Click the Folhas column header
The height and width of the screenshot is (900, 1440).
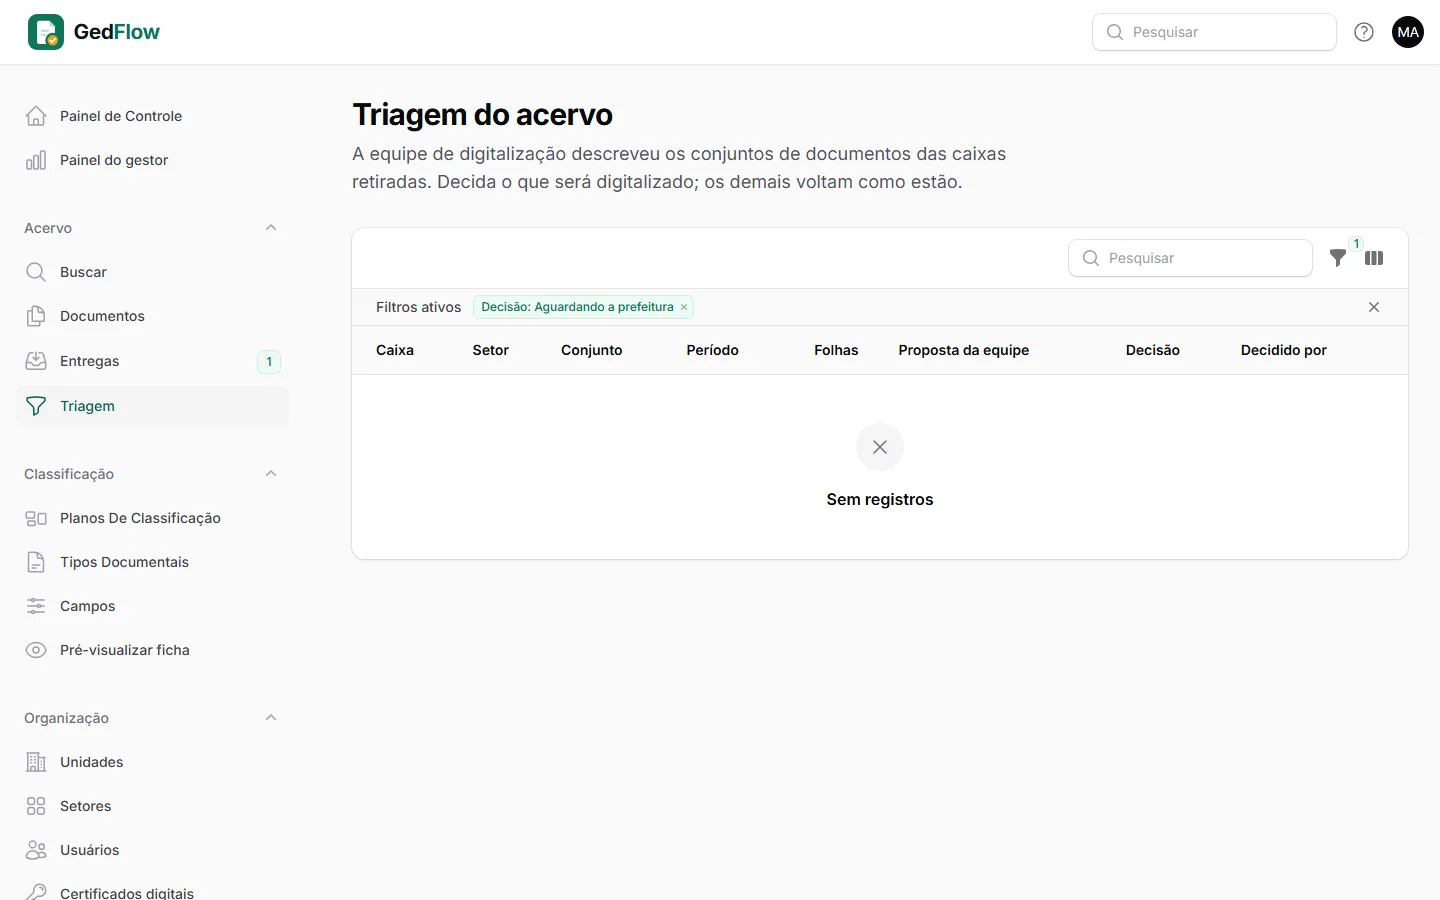(x=836, y=350)
